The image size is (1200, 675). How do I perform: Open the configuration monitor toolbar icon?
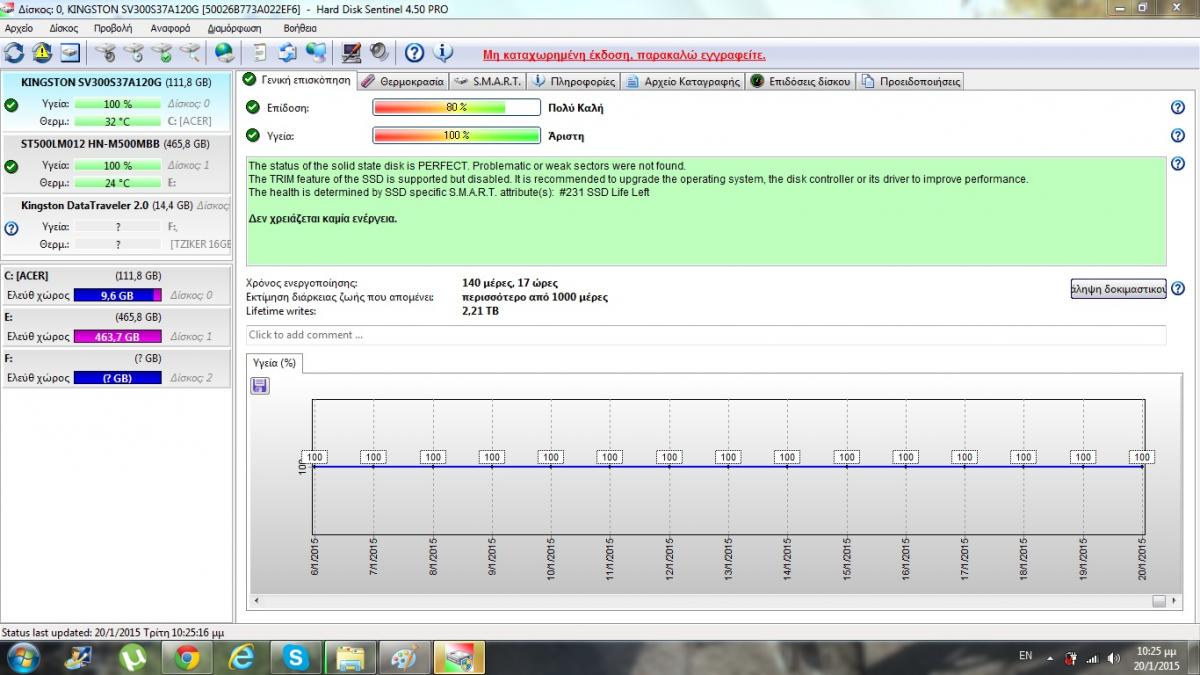tap(351, 52)
